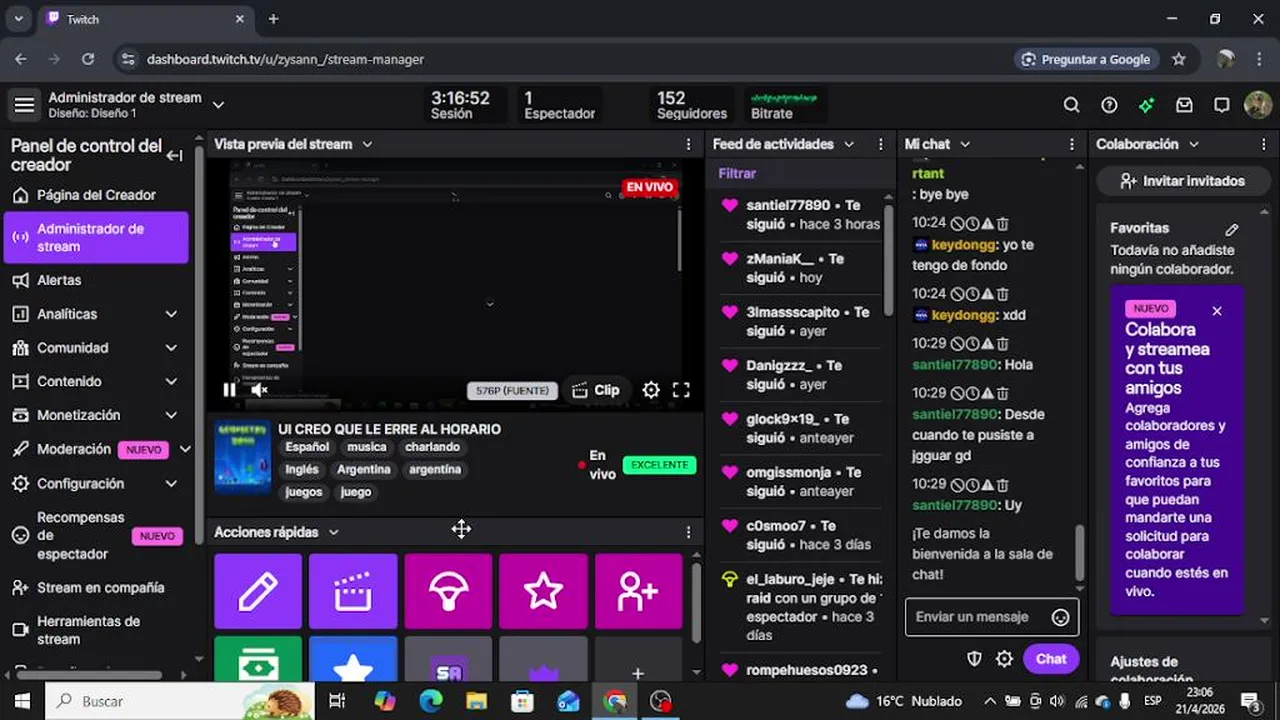
Task: Enter fullscreen on stream preview
Action: [681, 390]
